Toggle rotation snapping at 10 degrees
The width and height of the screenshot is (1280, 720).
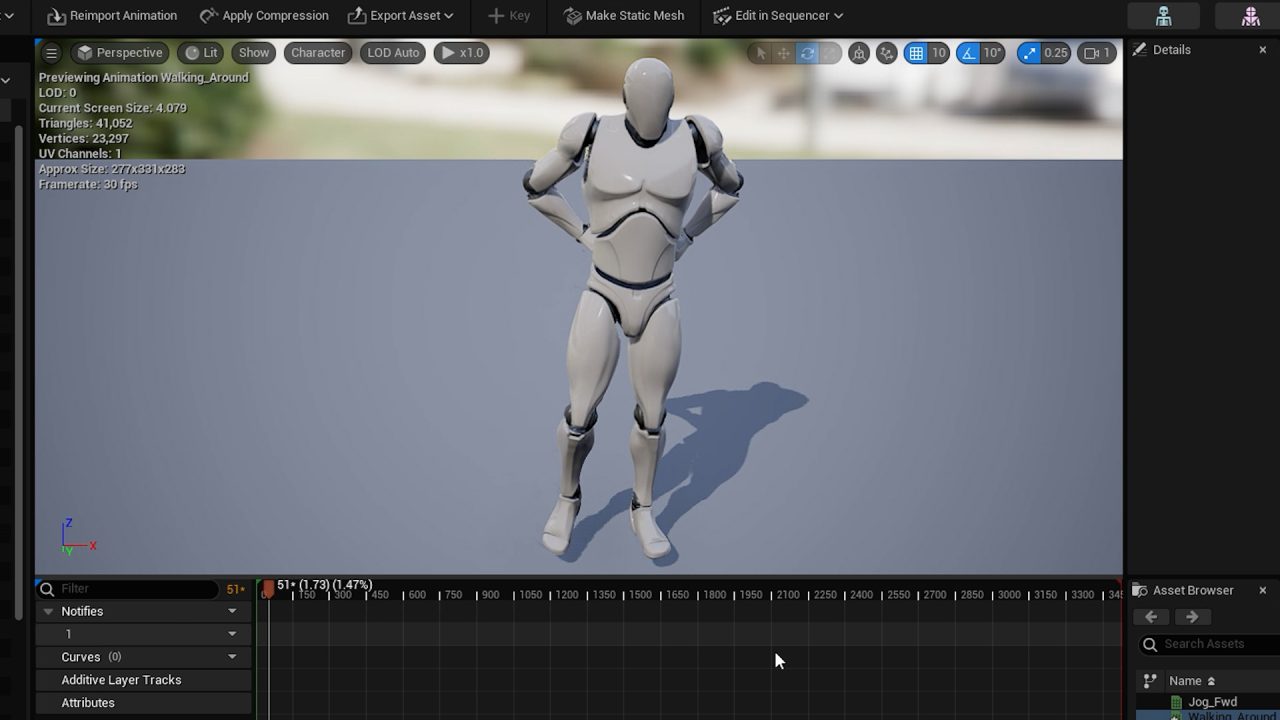[970, 52]
